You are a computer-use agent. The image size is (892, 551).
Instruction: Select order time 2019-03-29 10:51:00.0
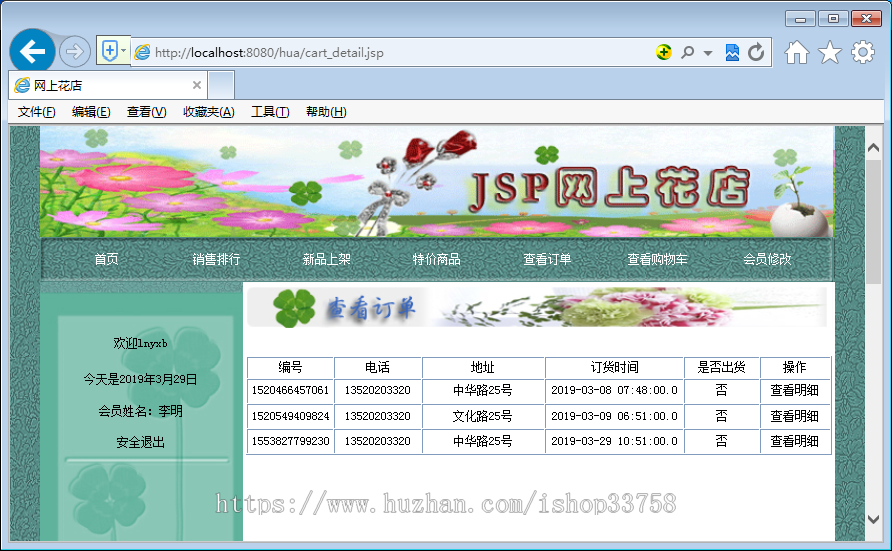pyautogui.click(x=614, y=441)
